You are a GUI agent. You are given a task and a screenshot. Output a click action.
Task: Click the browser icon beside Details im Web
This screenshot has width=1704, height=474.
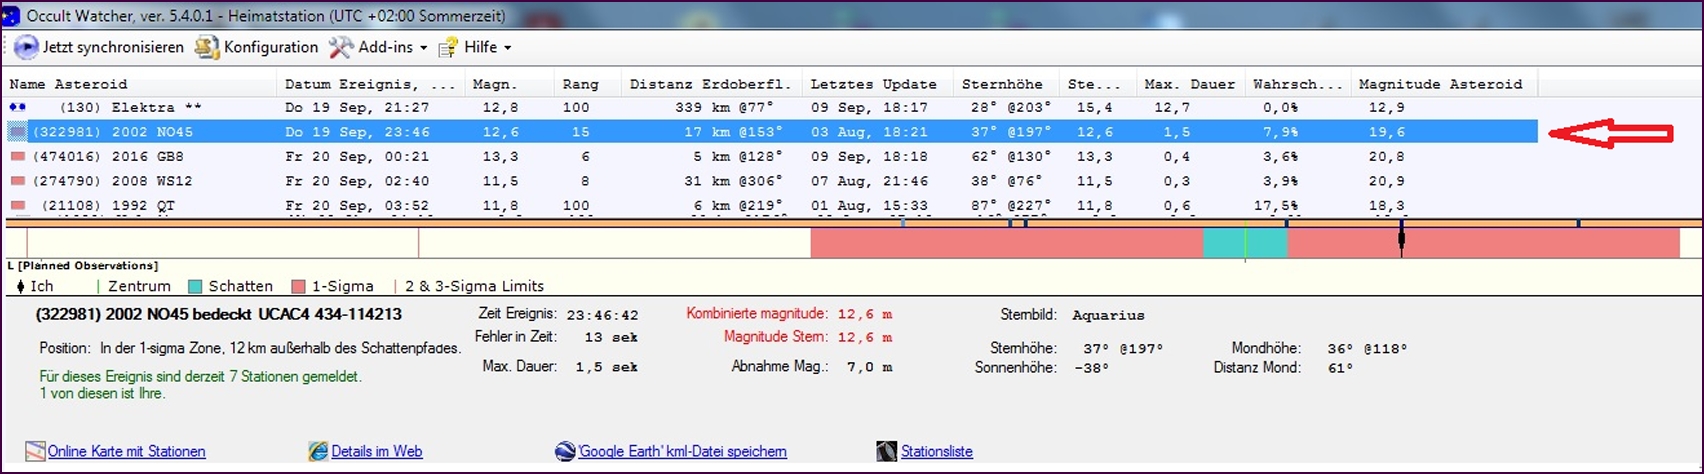318,451
